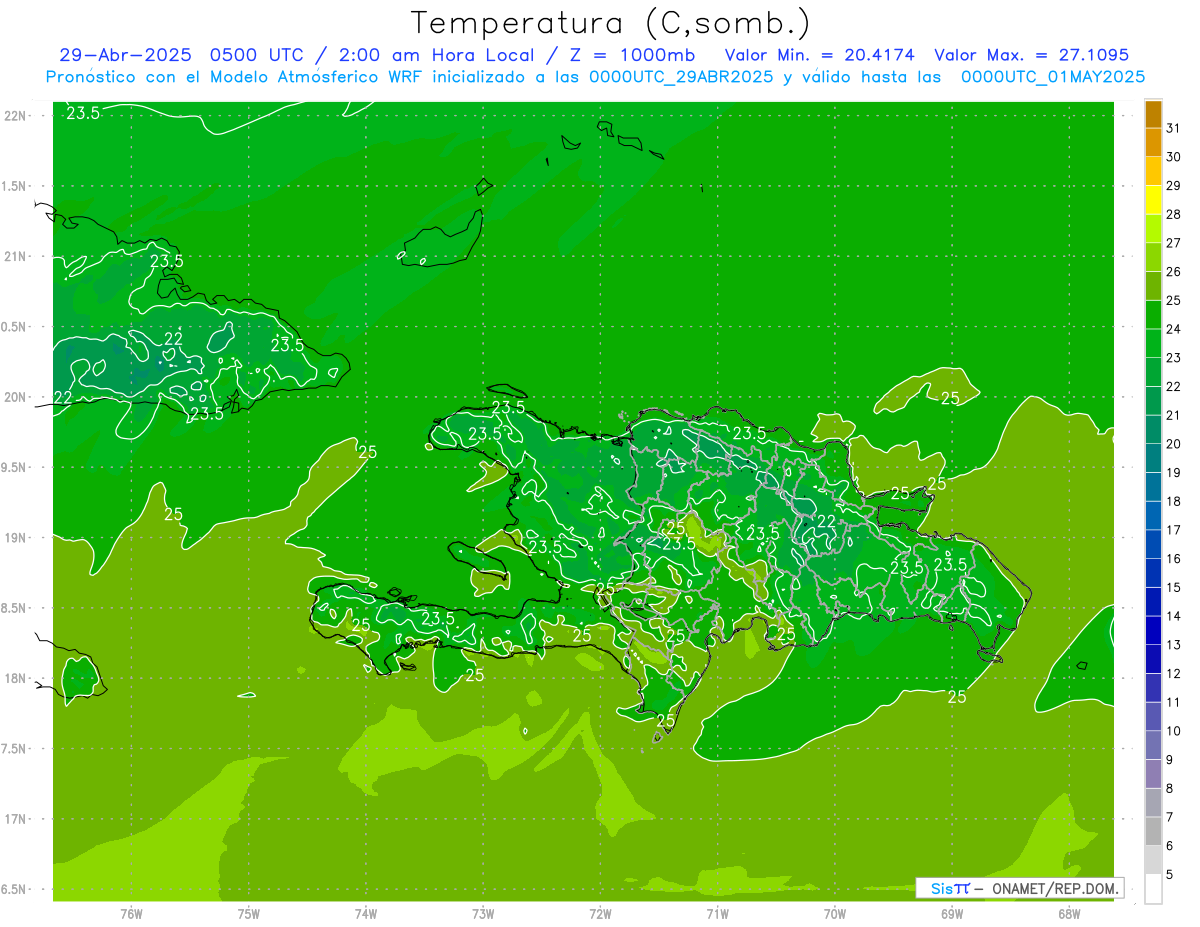Click the legend value '25'

point(1174,300)
